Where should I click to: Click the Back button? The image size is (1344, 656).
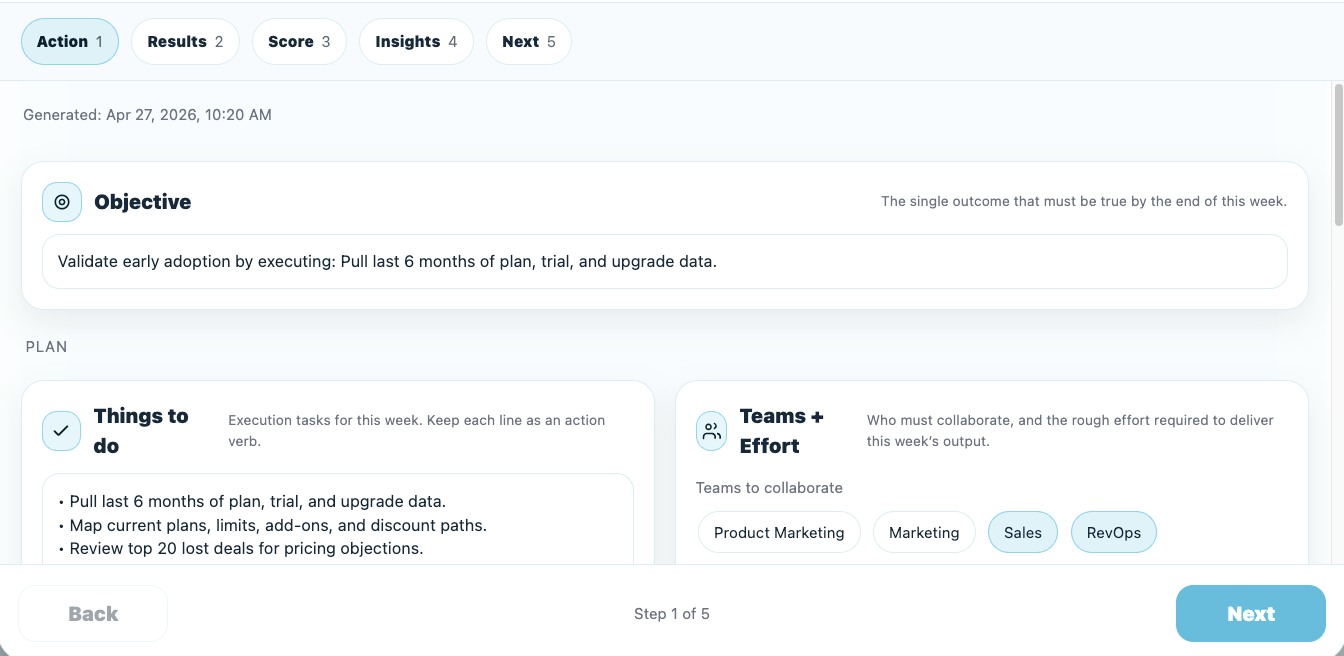93,614
